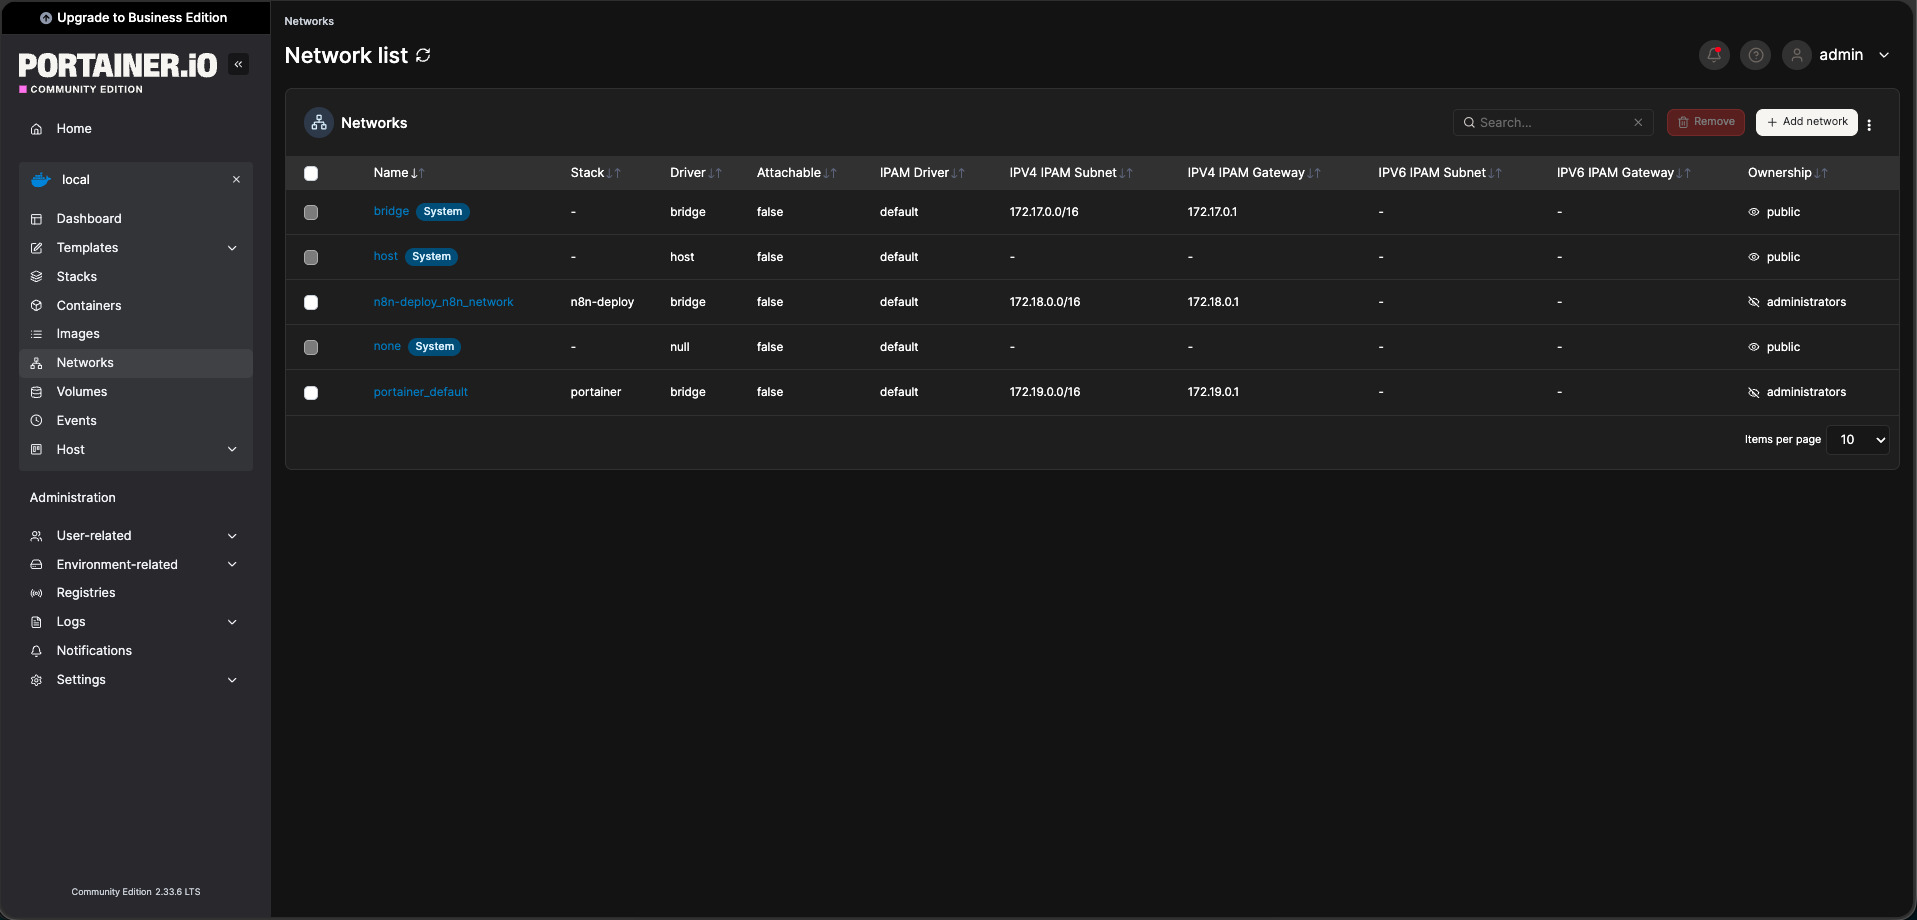The width and height of the screenshot is (1917, 920).
Task: Switch to the Dashboard of local environment
Action: point(89,218)
